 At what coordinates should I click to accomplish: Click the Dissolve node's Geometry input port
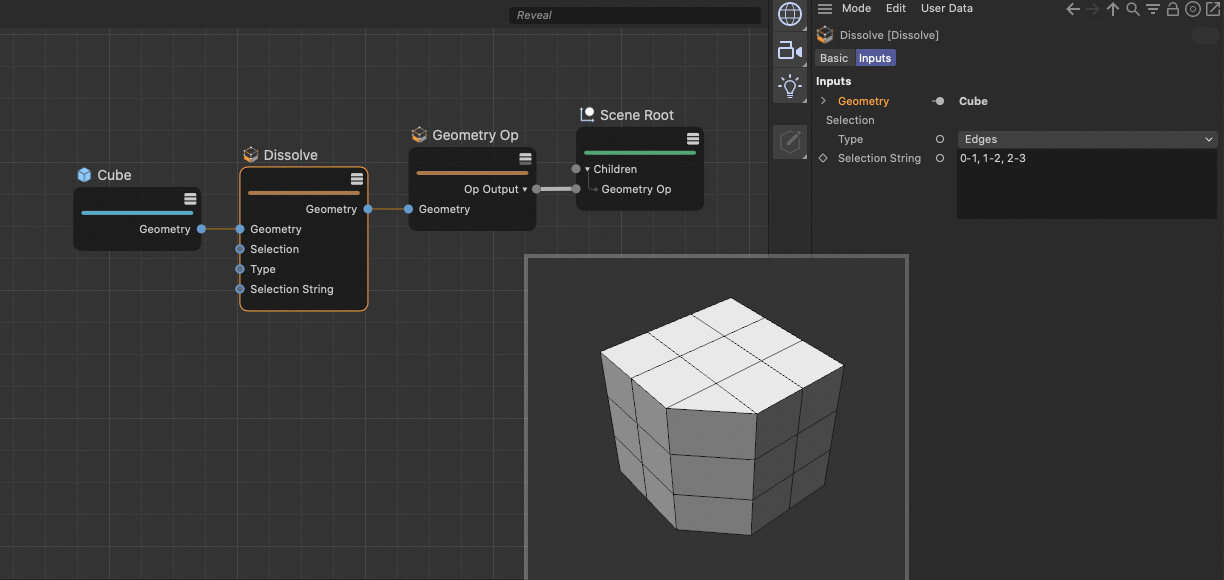click(240, 229)
